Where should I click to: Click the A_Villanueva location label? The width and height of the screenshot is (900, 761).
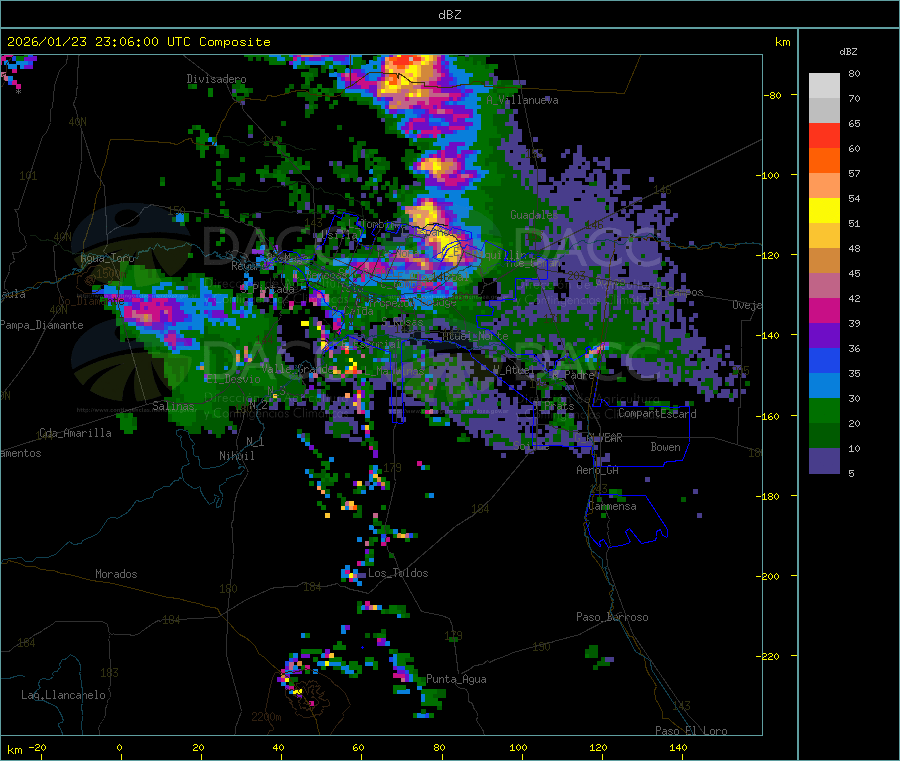coord(522,100)
